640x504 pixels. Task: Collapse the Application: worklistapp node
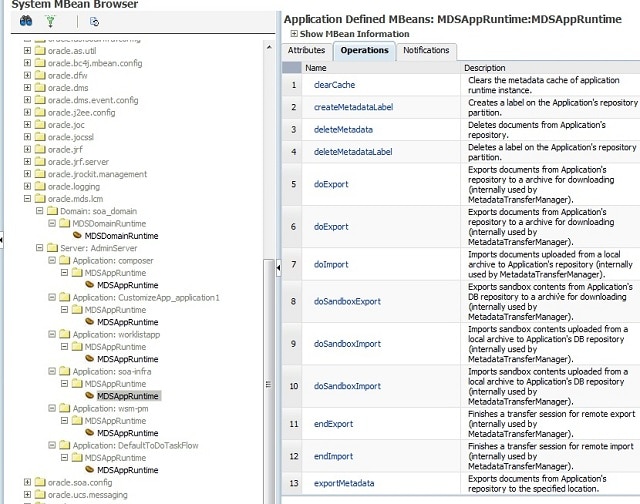52,334
